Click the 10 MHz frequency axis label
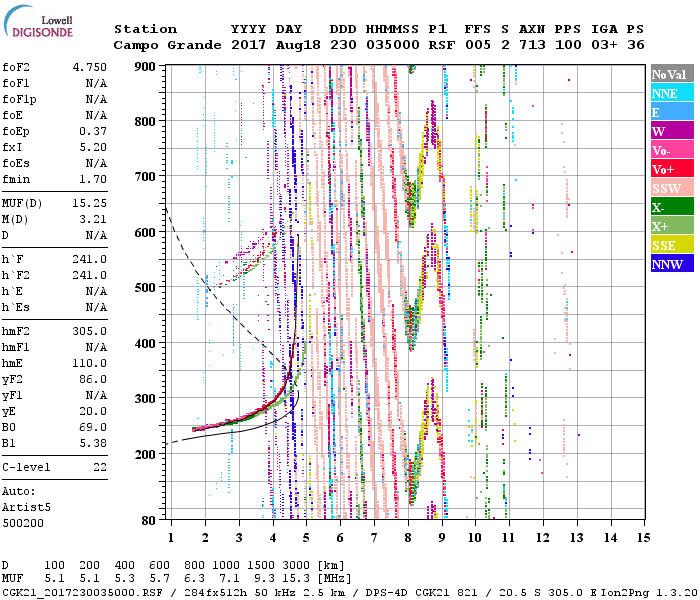The height and width of the screenshot is (600, 700). tap(475, 538)
